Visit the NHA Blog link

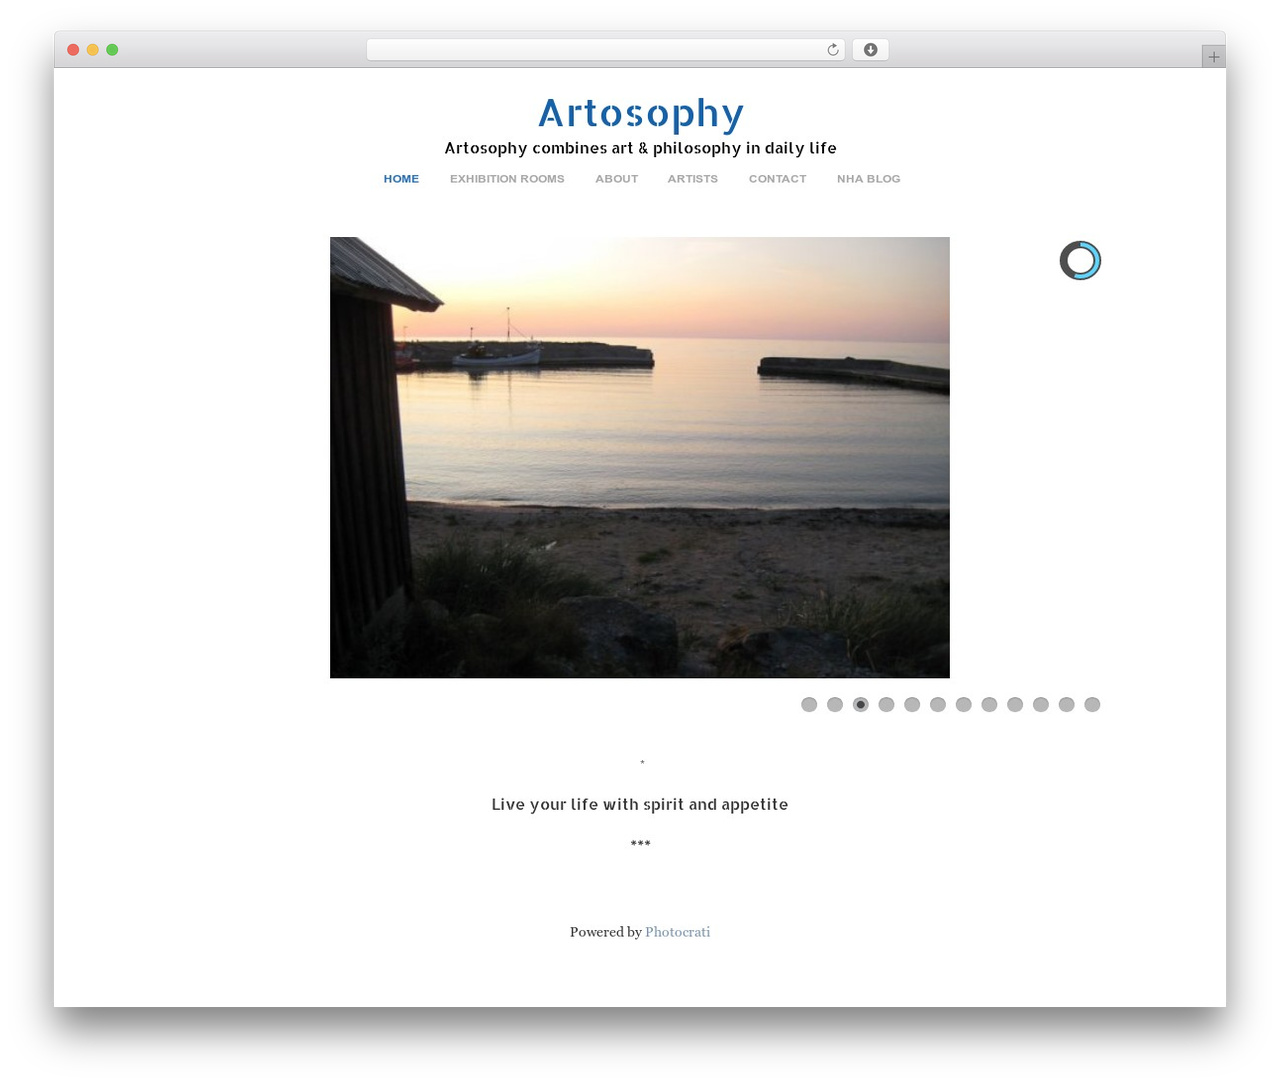click(869, 179)
